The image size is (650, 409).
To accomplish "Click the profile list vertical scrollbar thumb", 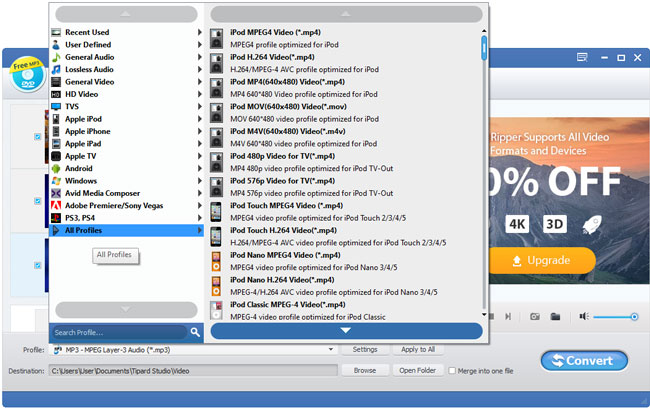I will tap(484, 48).
